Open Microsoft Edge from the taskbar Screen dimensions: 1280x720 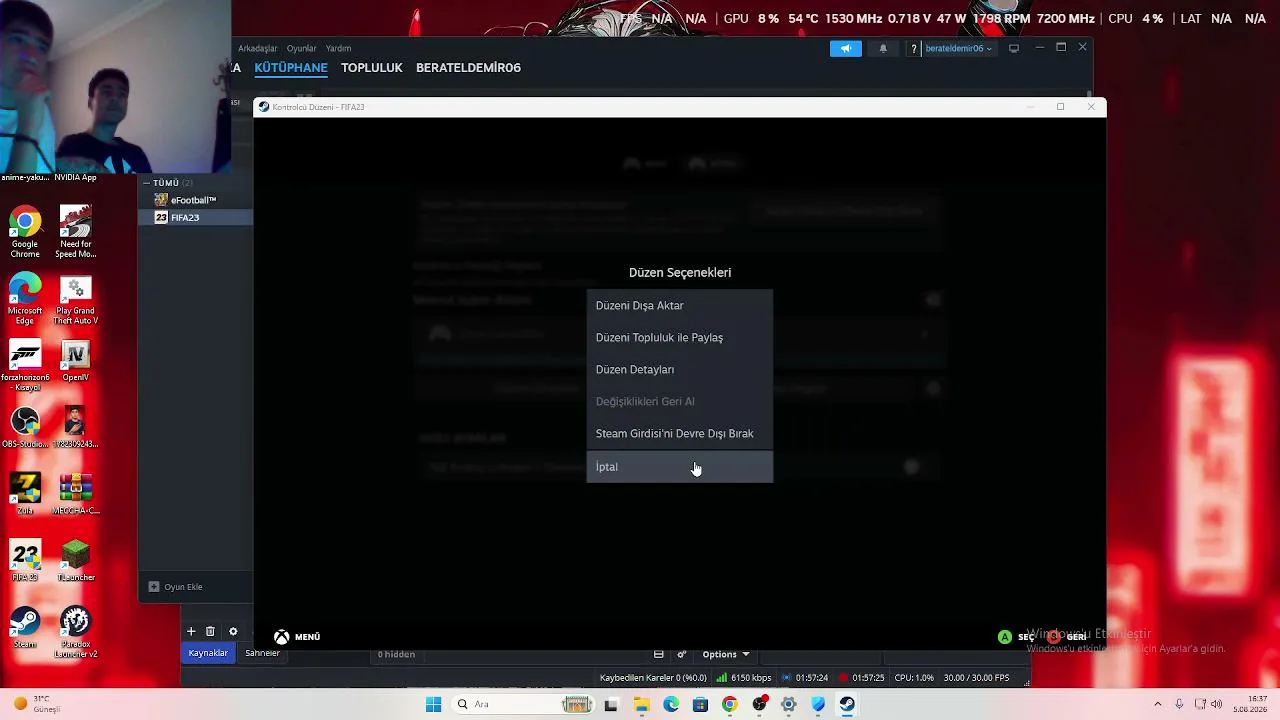click(671, 705)
